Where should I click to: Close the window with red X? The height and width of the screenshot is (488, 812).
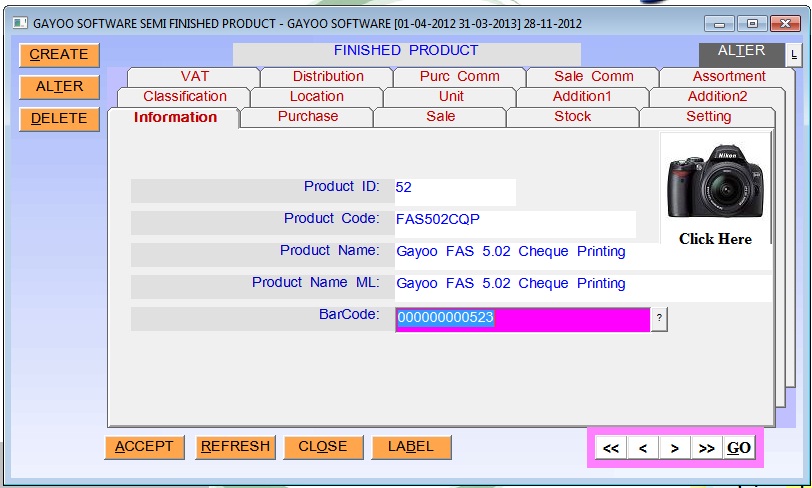[x=785, y=24]
